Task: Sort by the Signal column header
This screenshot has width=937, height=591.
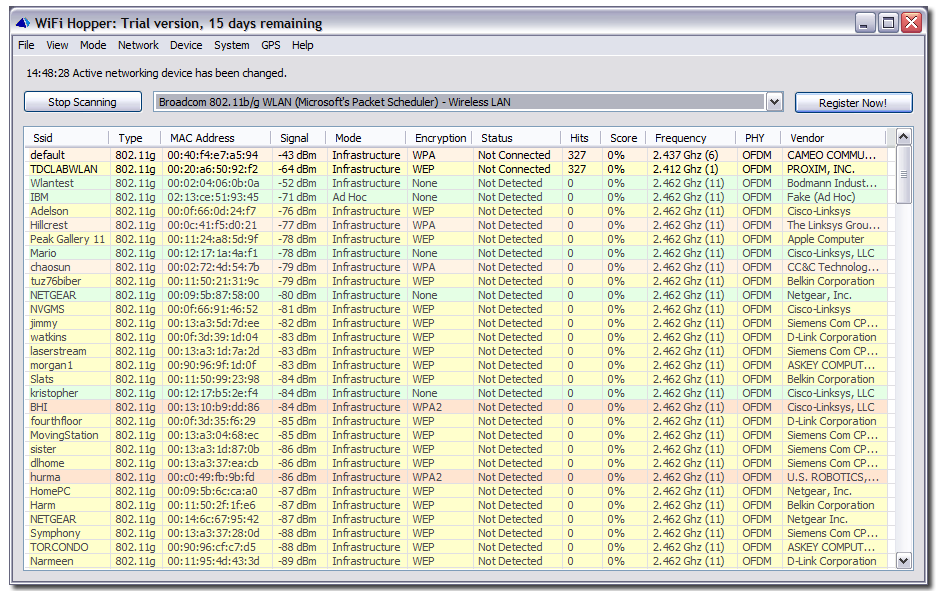Action: (x=298, y=138)
